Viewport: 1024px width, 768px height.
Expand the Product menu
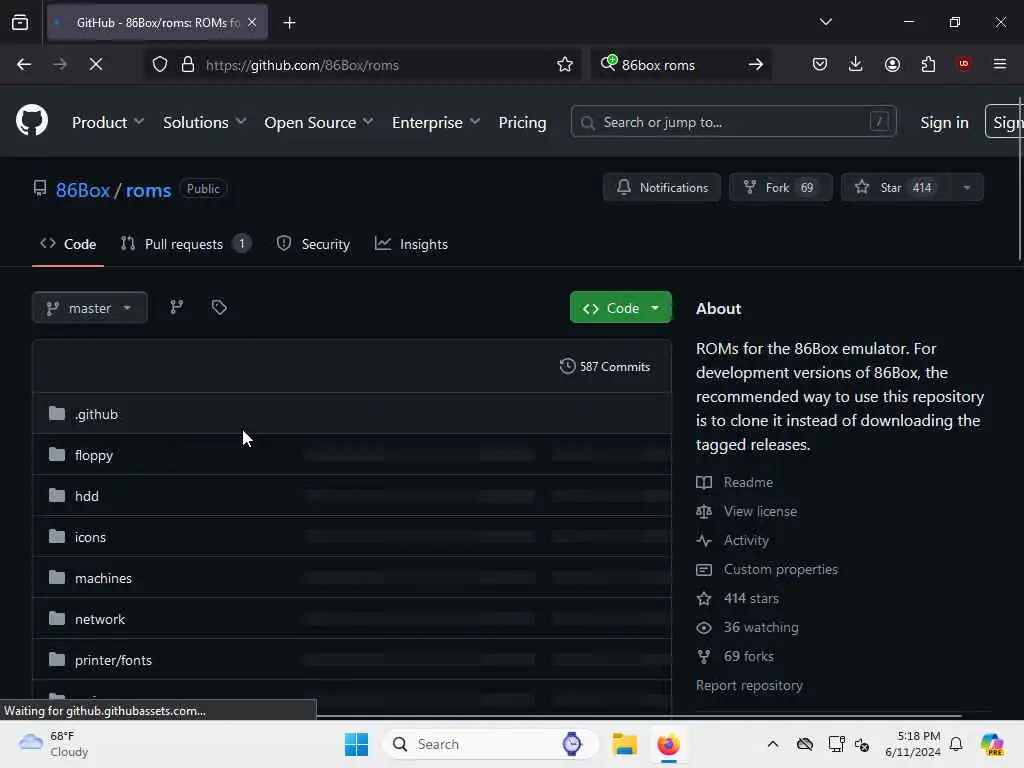click(108, 122)
